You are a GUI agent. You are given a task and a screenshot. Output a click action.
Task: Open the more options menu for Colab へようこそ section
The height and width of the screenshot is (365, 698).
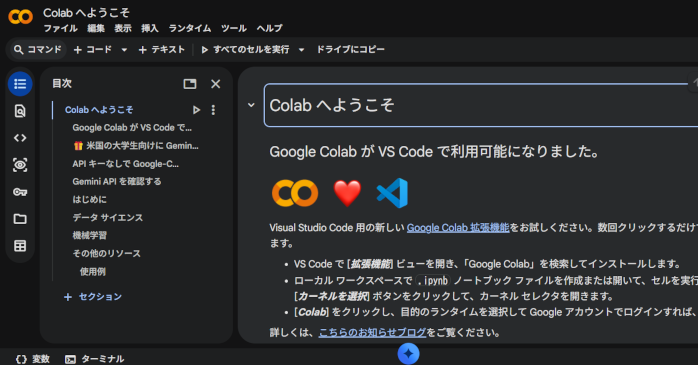click(213, 110)
